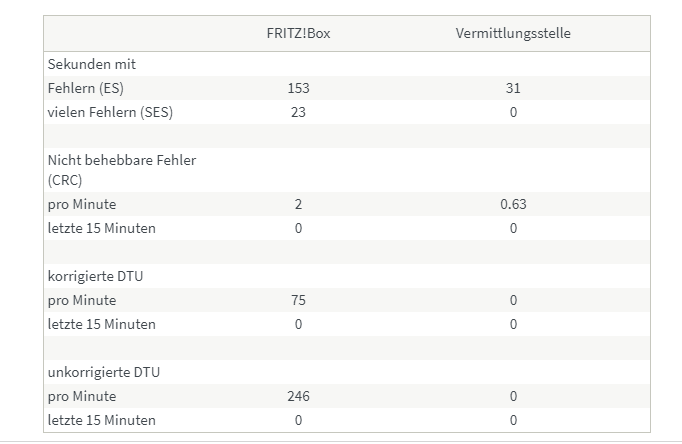Select the value 153 for FRITZ!Box
The width and height of the screenshot is (682, 444).
(298, 88)
